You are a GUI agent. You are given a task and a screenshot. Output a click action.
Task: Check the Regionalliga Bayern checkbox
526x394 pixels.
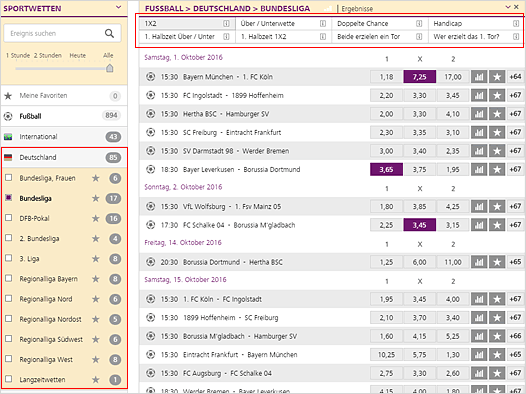click(x=9, y=278)
